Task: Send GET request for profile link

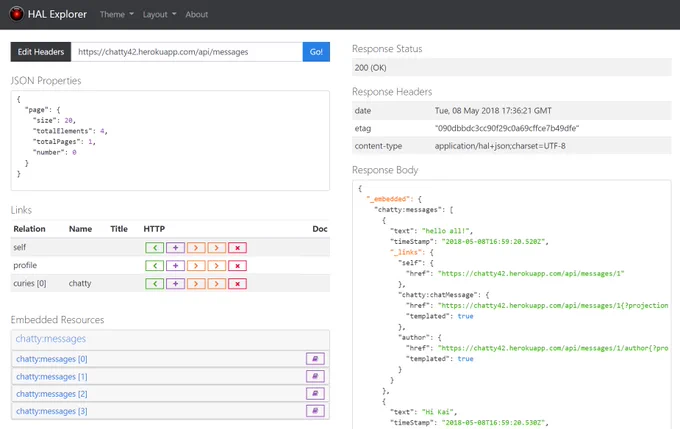Action: click(x=154, y=265)
